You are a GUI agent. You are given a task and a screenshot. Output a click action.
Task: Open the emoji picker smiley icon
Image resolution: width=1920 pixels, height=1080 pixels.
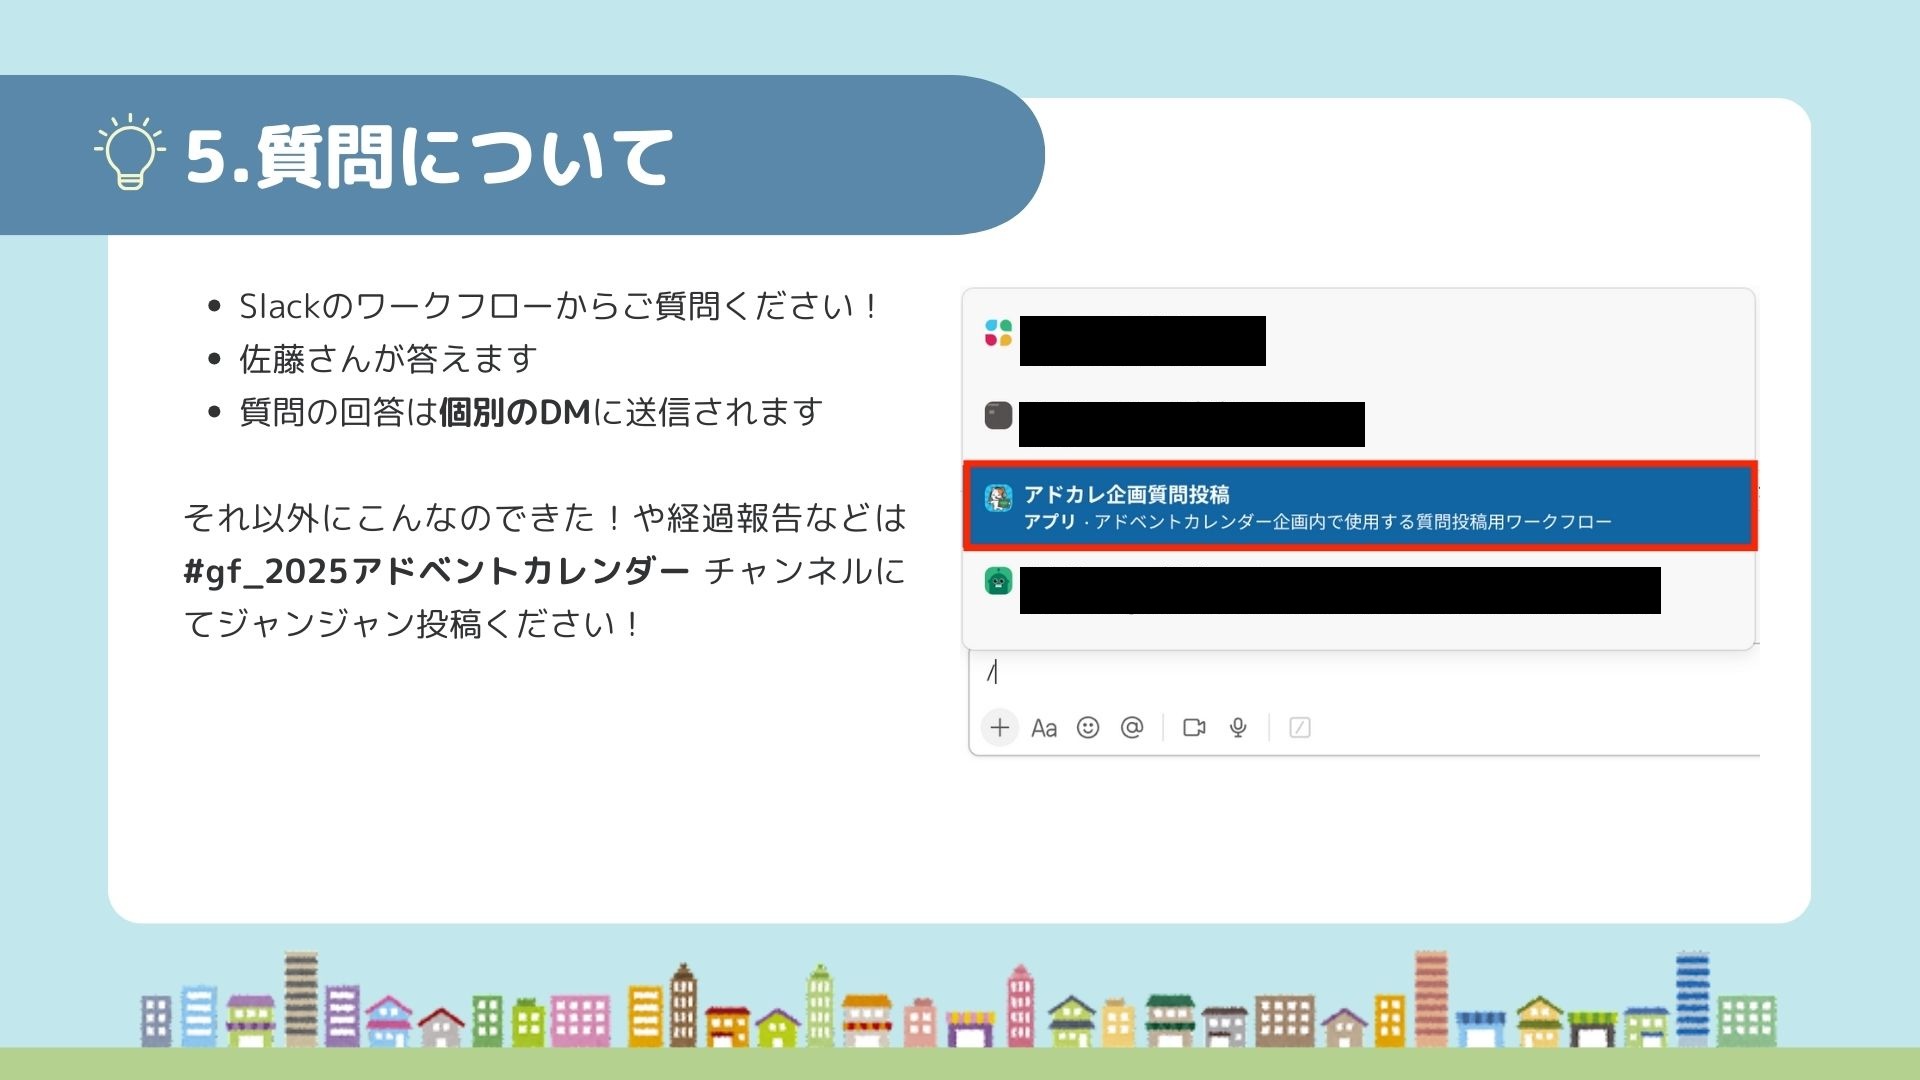pyautogui.click(x=1088, y=727)
